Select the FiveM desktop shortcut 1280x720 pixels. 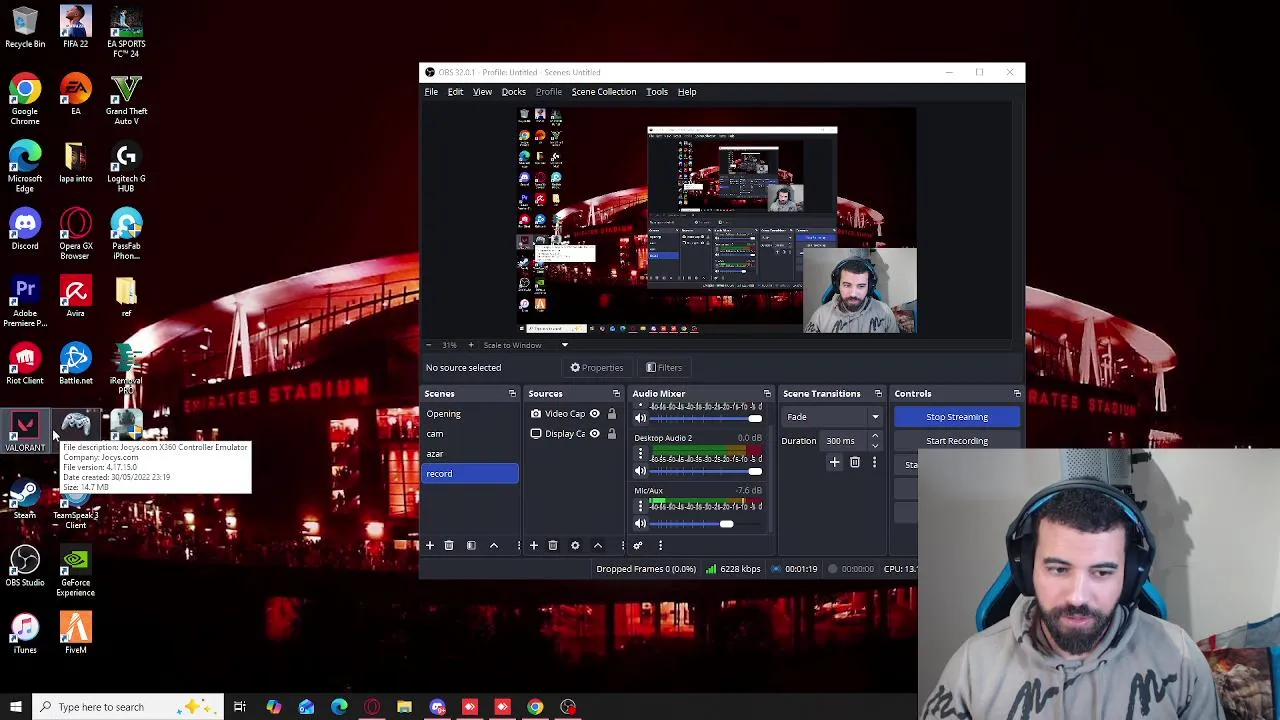(76, 634)
